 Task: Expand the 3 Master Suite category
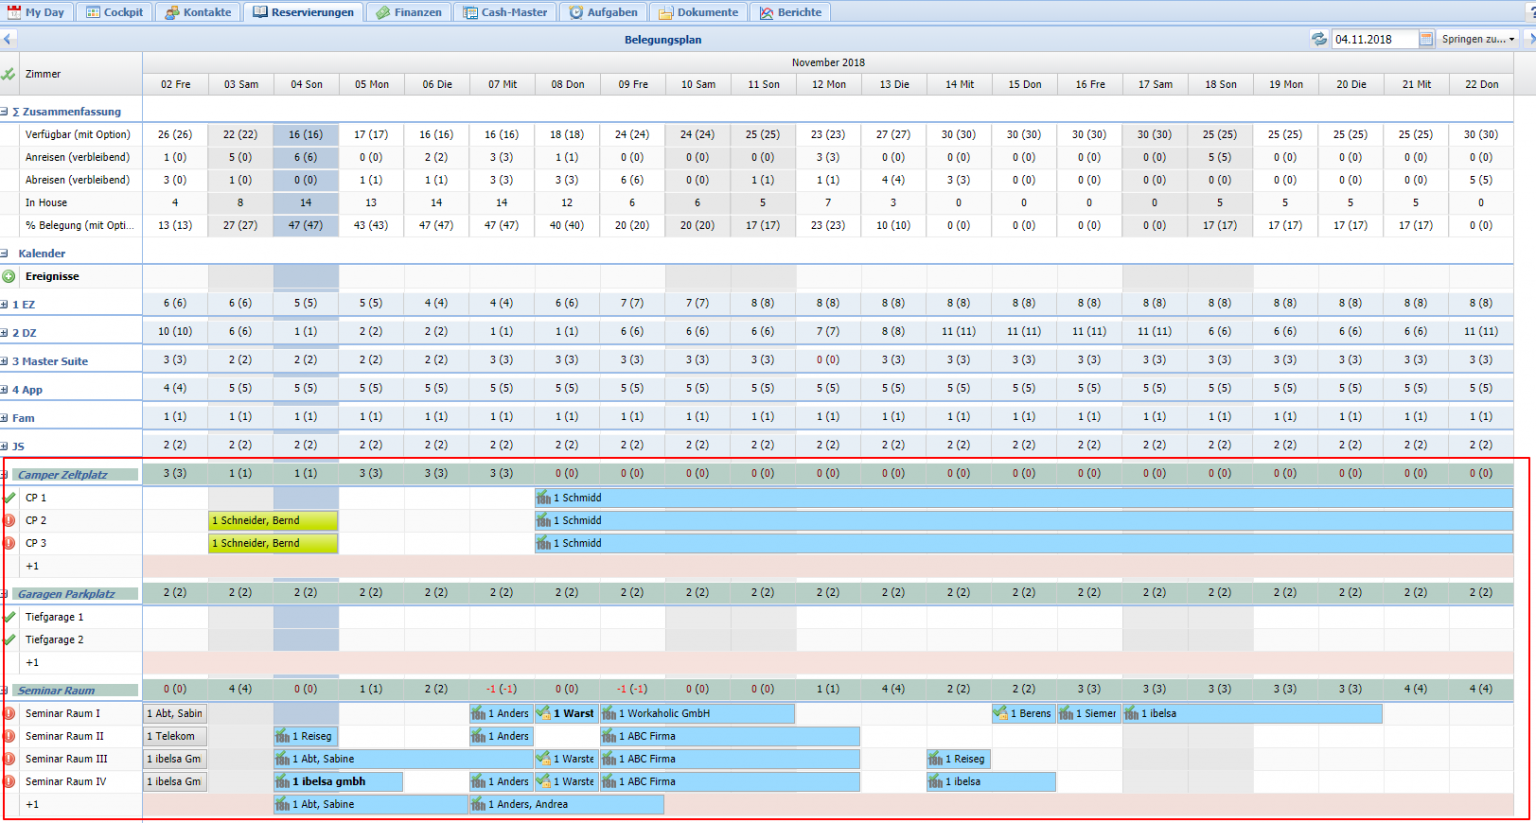point(5,362)
